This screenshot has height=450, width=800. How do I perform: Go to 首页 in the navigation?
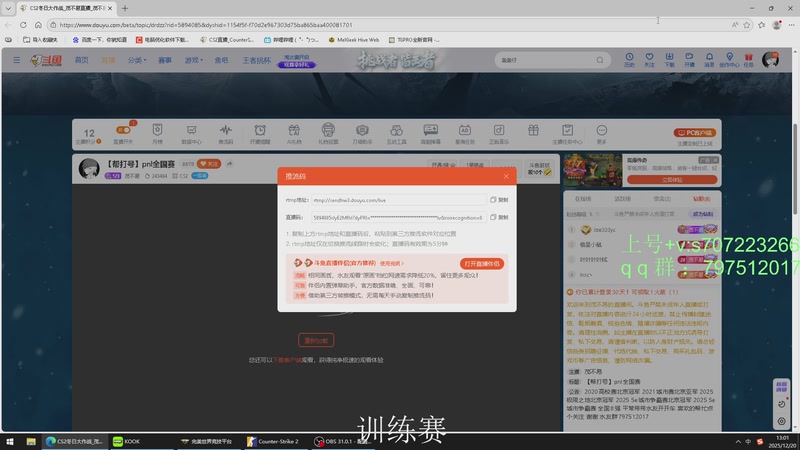click(x=82, y=60)
